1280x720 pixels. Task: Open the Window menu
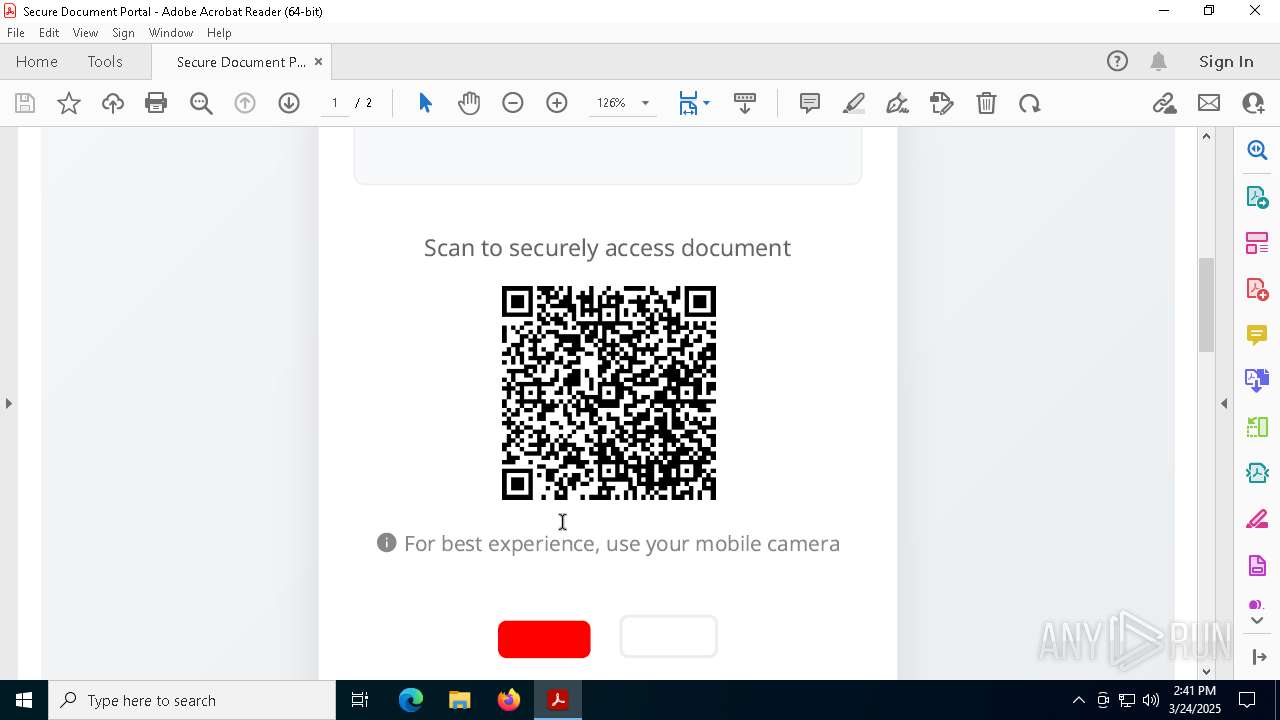(x=171, y=33)
